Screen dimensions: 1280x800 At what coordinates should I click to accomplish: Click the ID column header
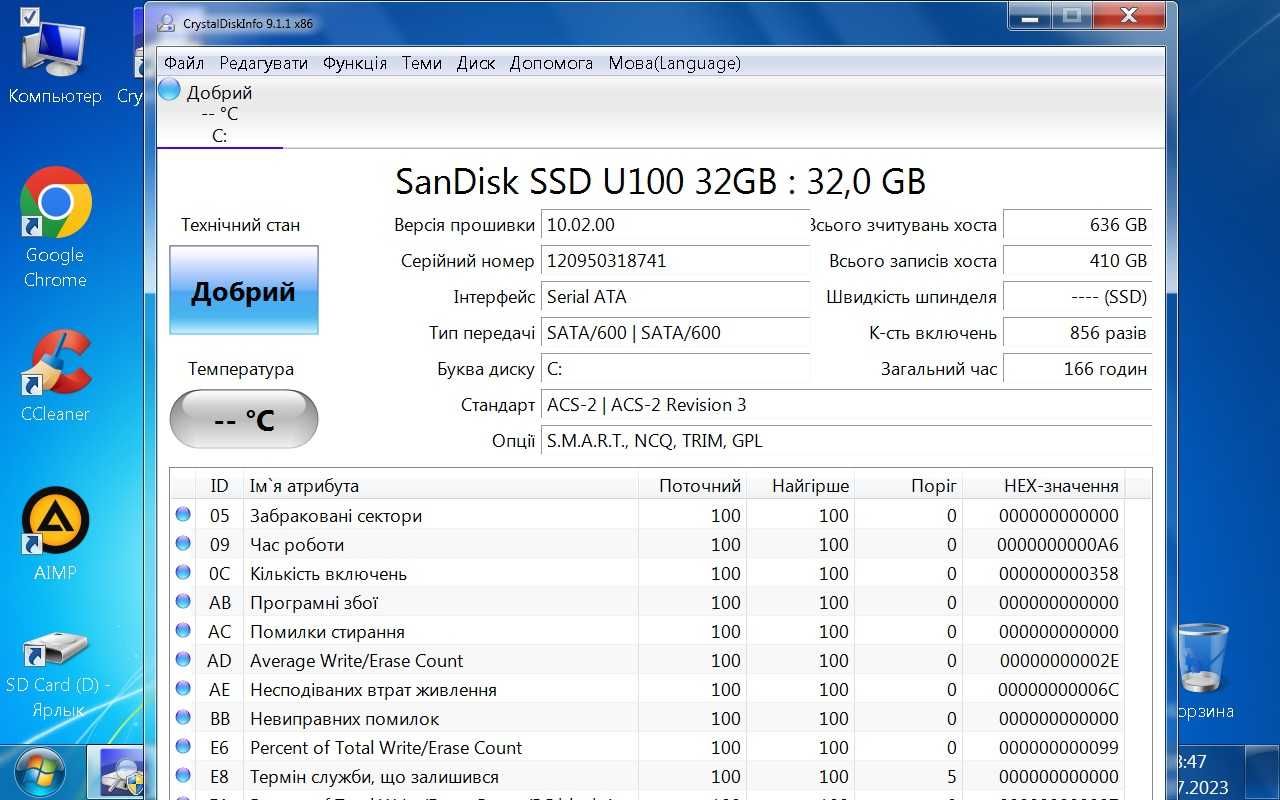pos(219,486)
